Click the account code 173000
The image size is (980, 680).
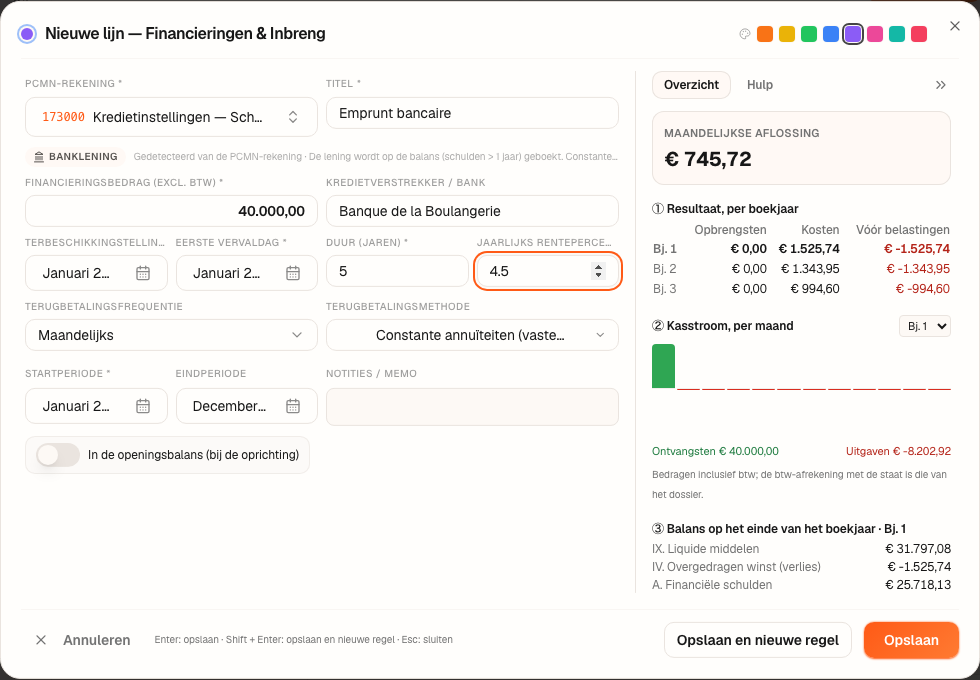pos(63,117)
